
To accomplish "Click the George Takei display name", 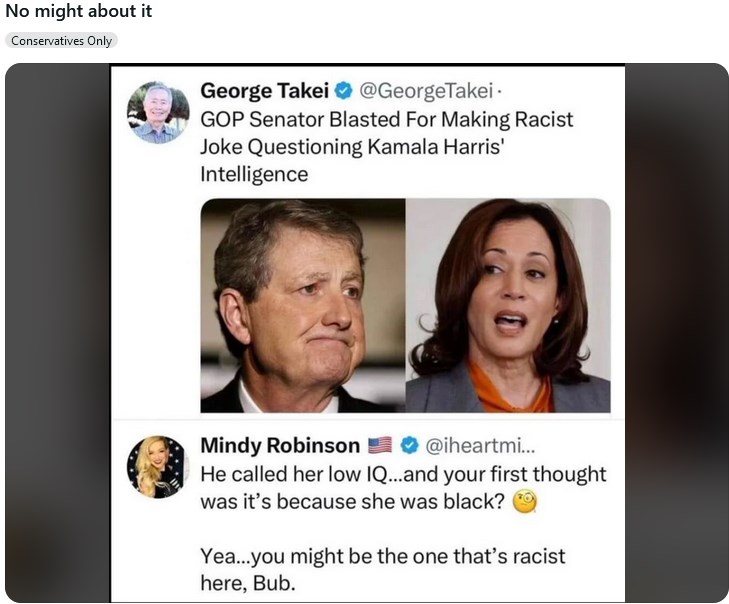I will [x=264, y=91].
